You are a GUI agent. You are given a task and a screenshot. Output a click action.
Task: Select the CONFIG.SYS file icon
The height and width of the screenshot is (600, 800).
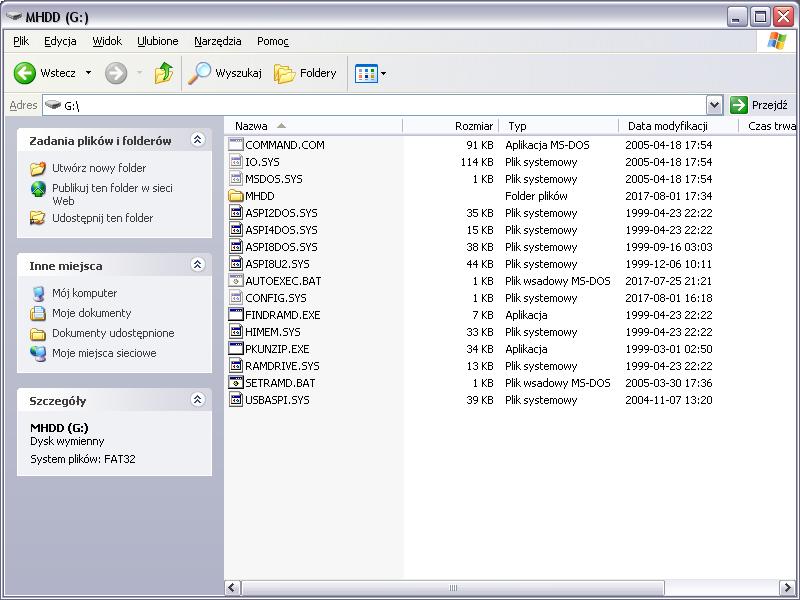click(235, 298)
